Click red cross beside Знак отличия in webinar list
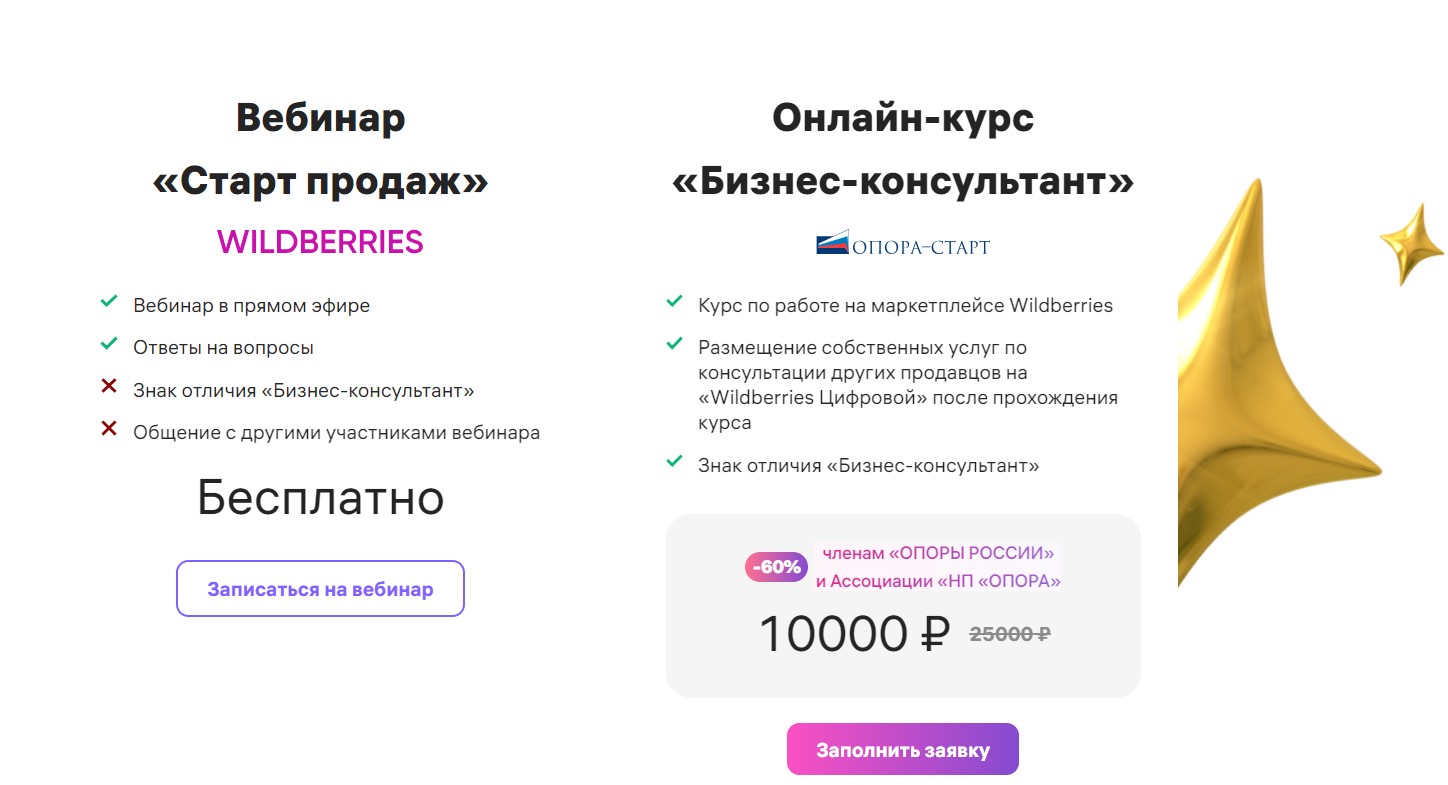The height and width of the screenshot is (785, 1448). tap(109, 387)
